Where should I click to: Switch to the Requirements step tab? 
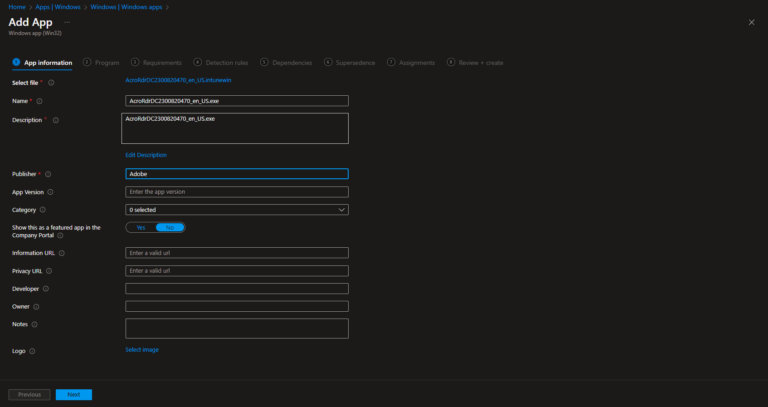[157, 63]
